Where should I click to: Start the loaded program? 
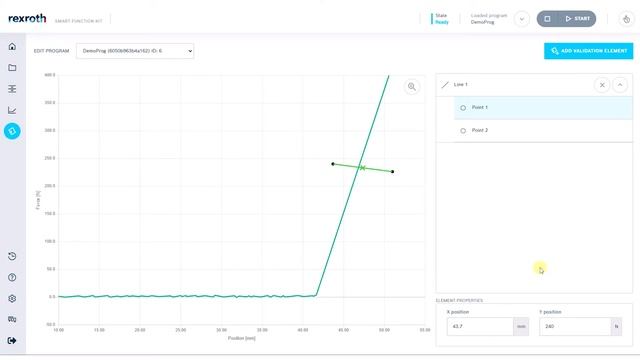pos(578,19)
